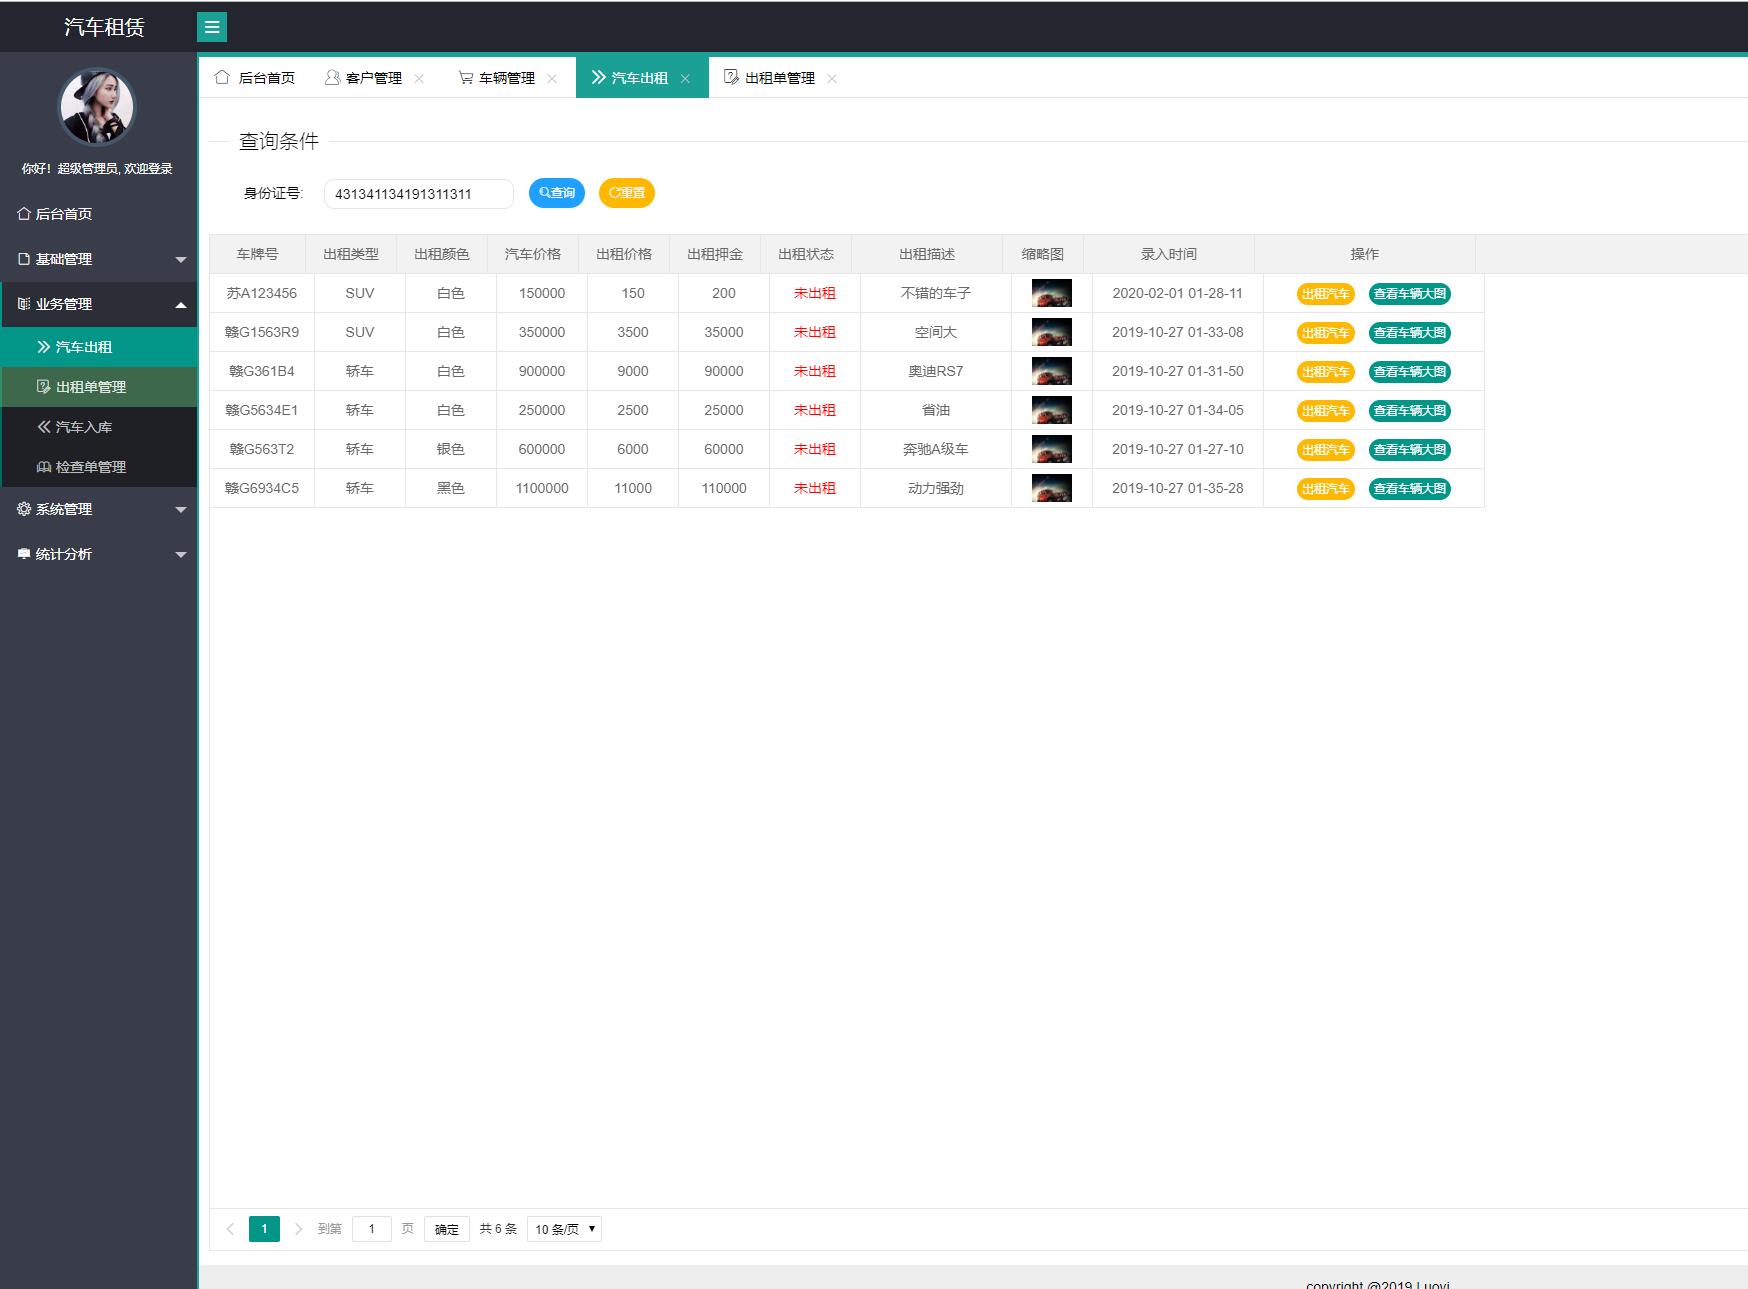1748x1289 pixels.
Task: Collapse the 业务管理 sidebar menu
Action: [98, 304]
